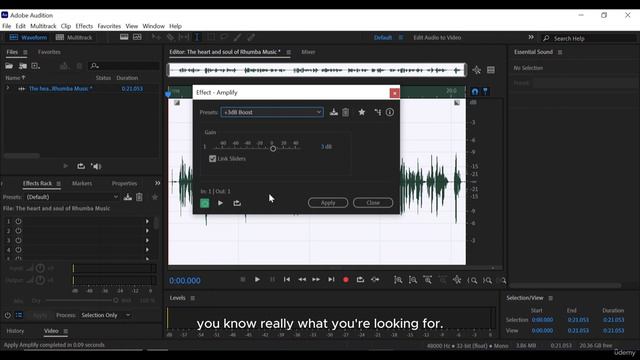Screen dimensions: 640x360
Task: Open the effect list arrow for slot 1
Action: 147,221
